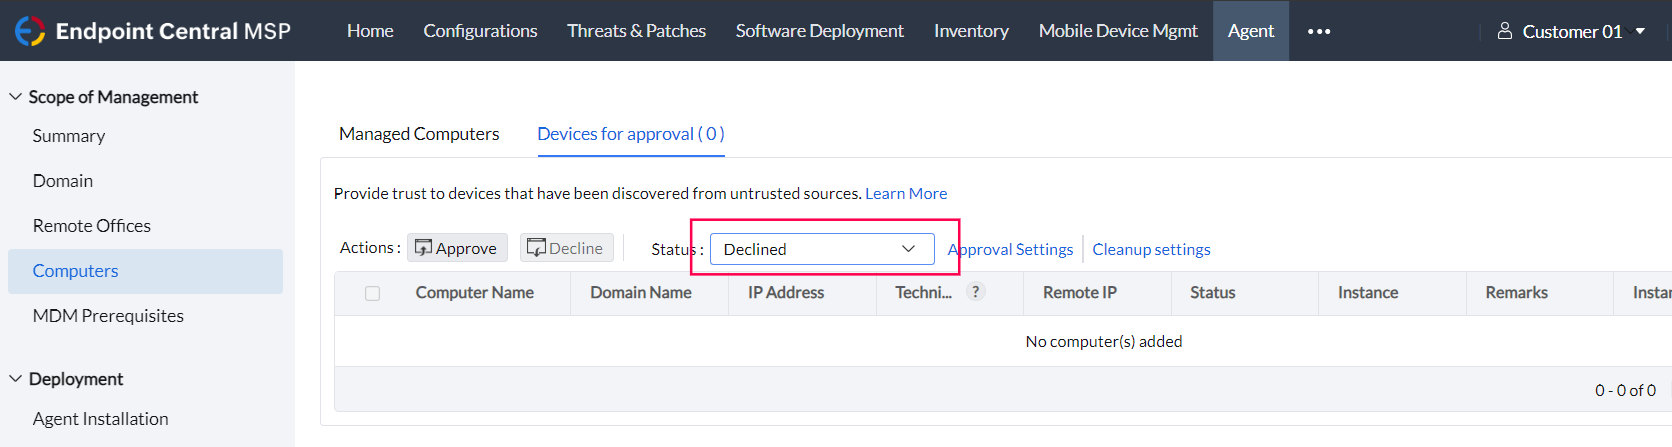Image resolution: width=1672 pixels, height=447 pixels.
Task: Click the Technician column help icon
Action: tap(976, 292)
